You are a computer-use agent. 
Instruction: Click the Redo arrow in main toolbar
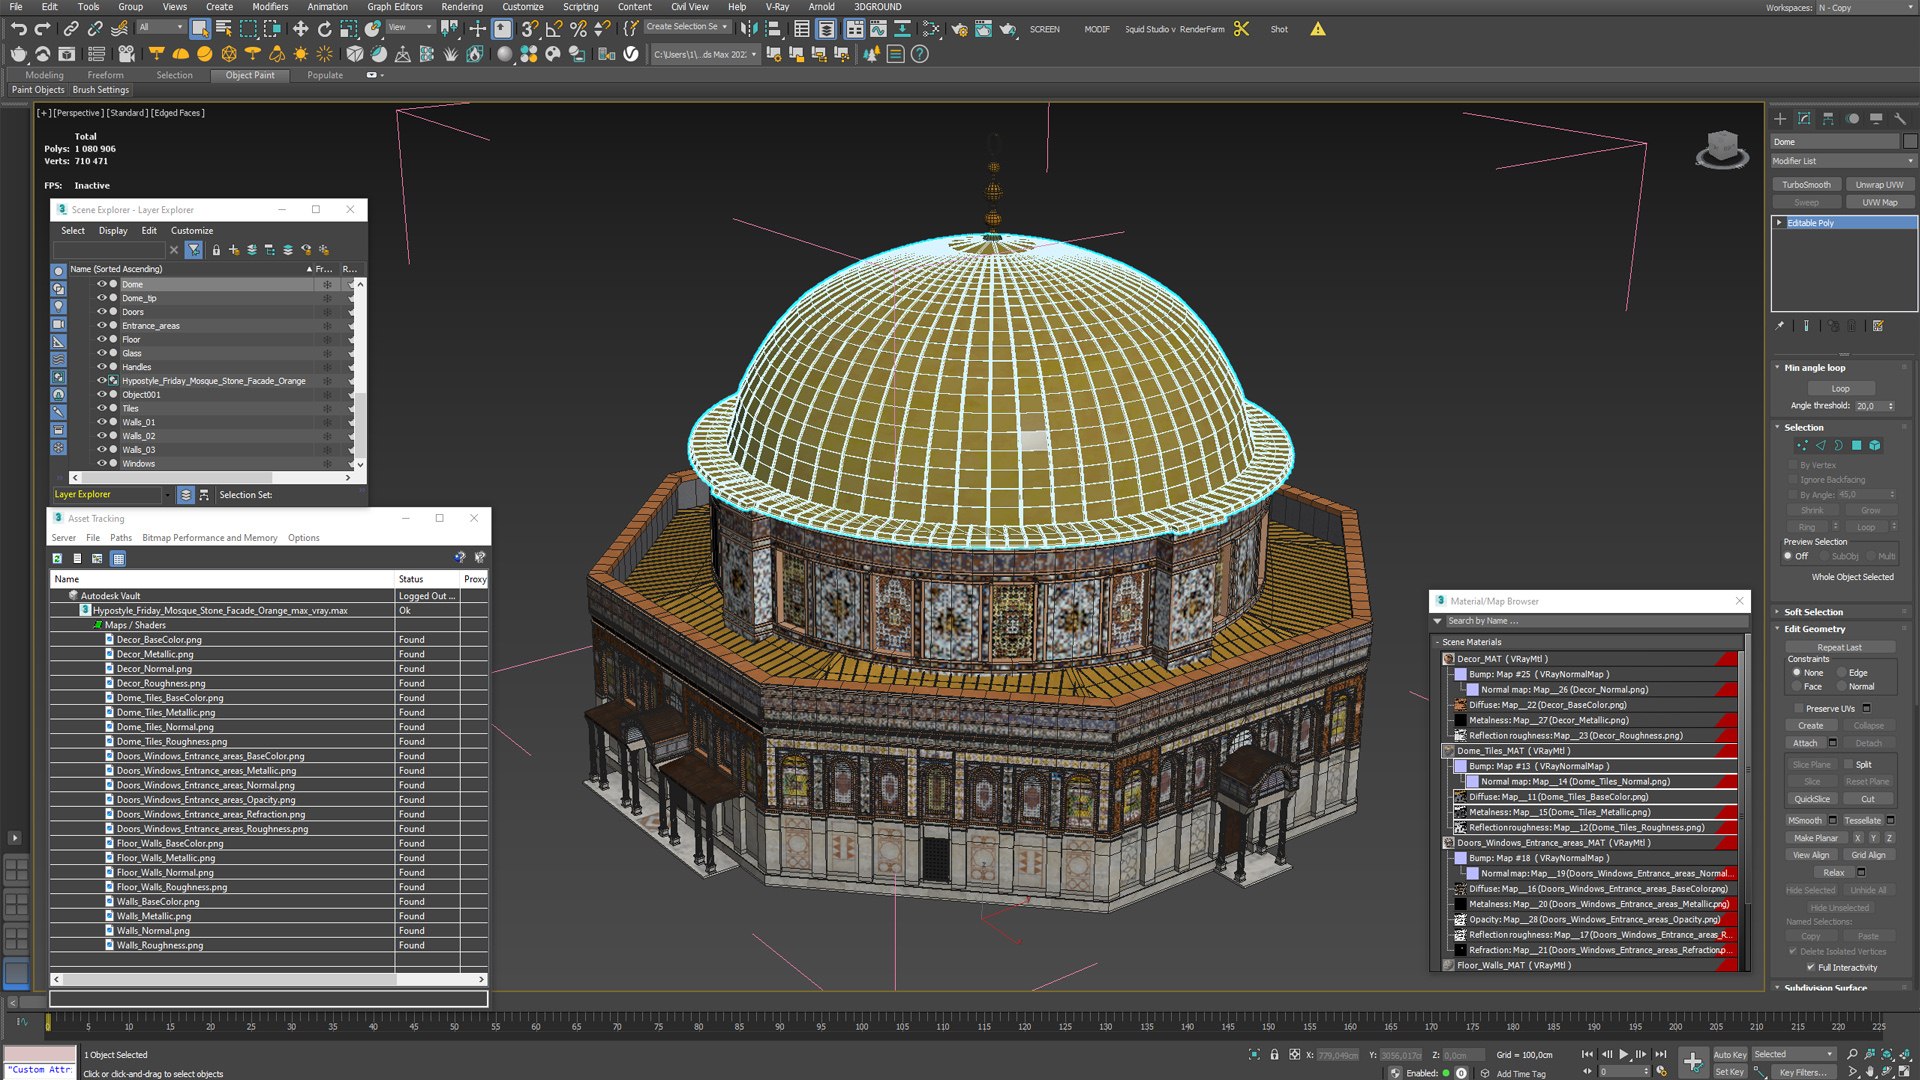42,29
